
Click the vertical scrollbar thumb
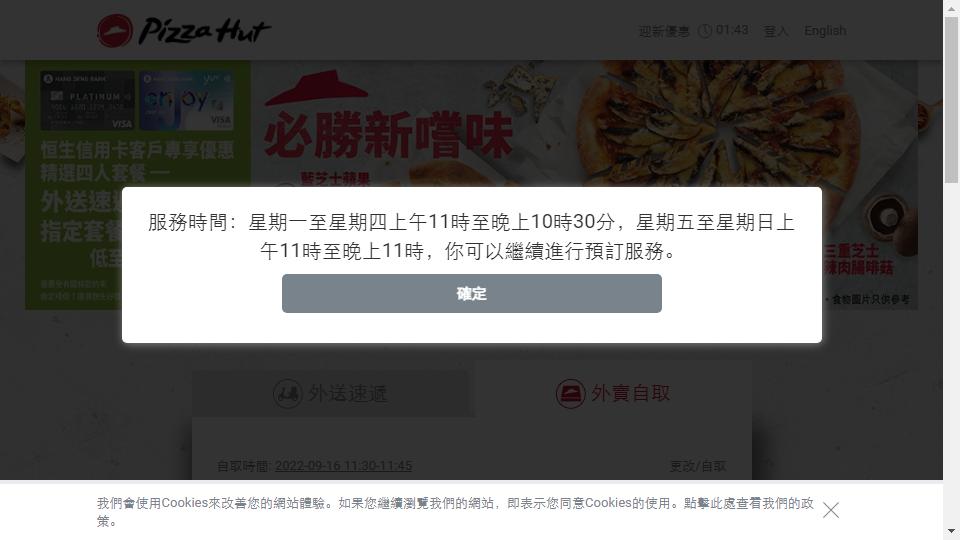tap(951, 100)
